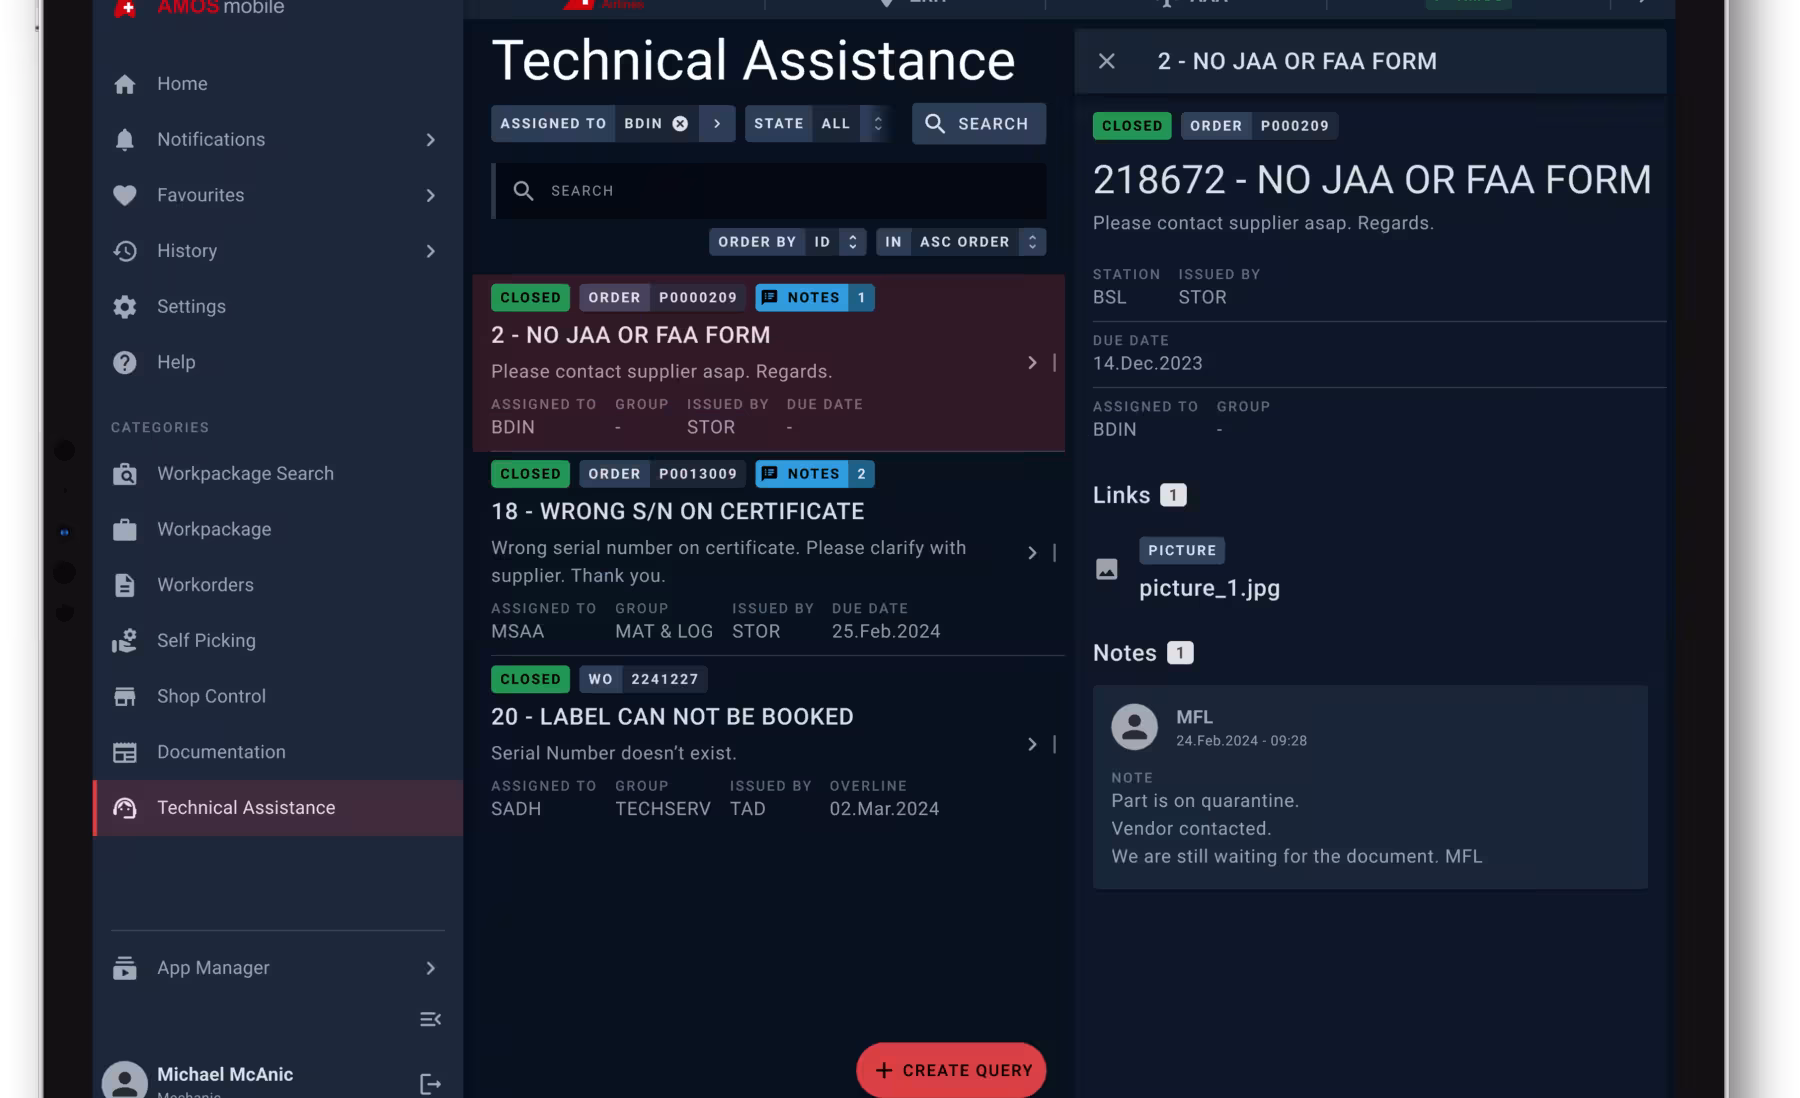Screen dimensions: 1800x1098
Task: Open the Workorders section icon
Action: (x=125, y=585)
